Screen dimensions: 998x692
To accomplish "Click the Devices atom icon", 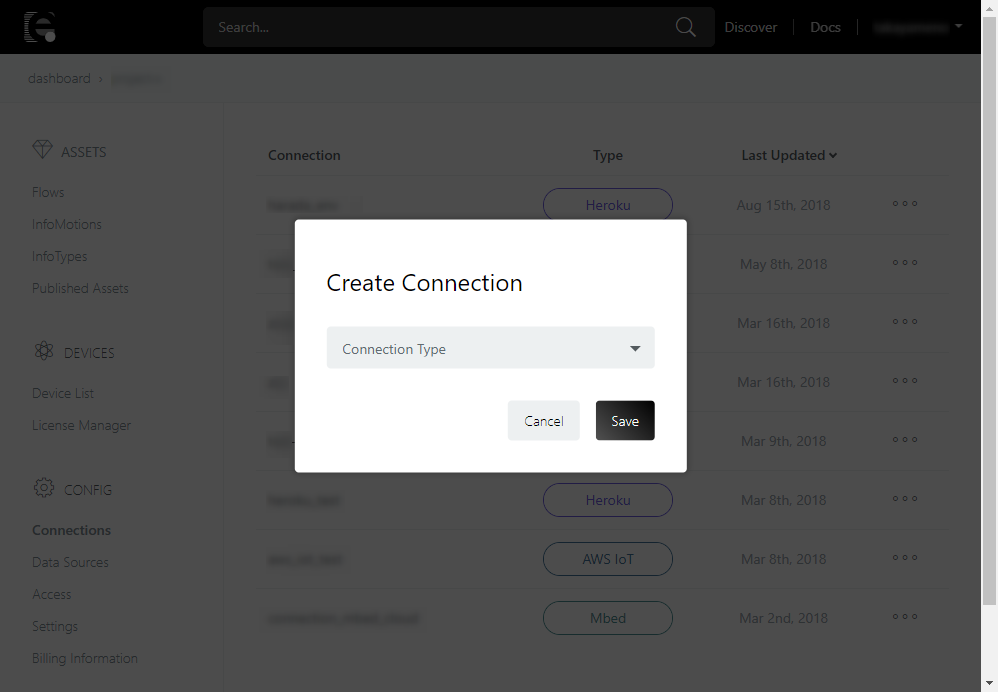I will point(43,352).
